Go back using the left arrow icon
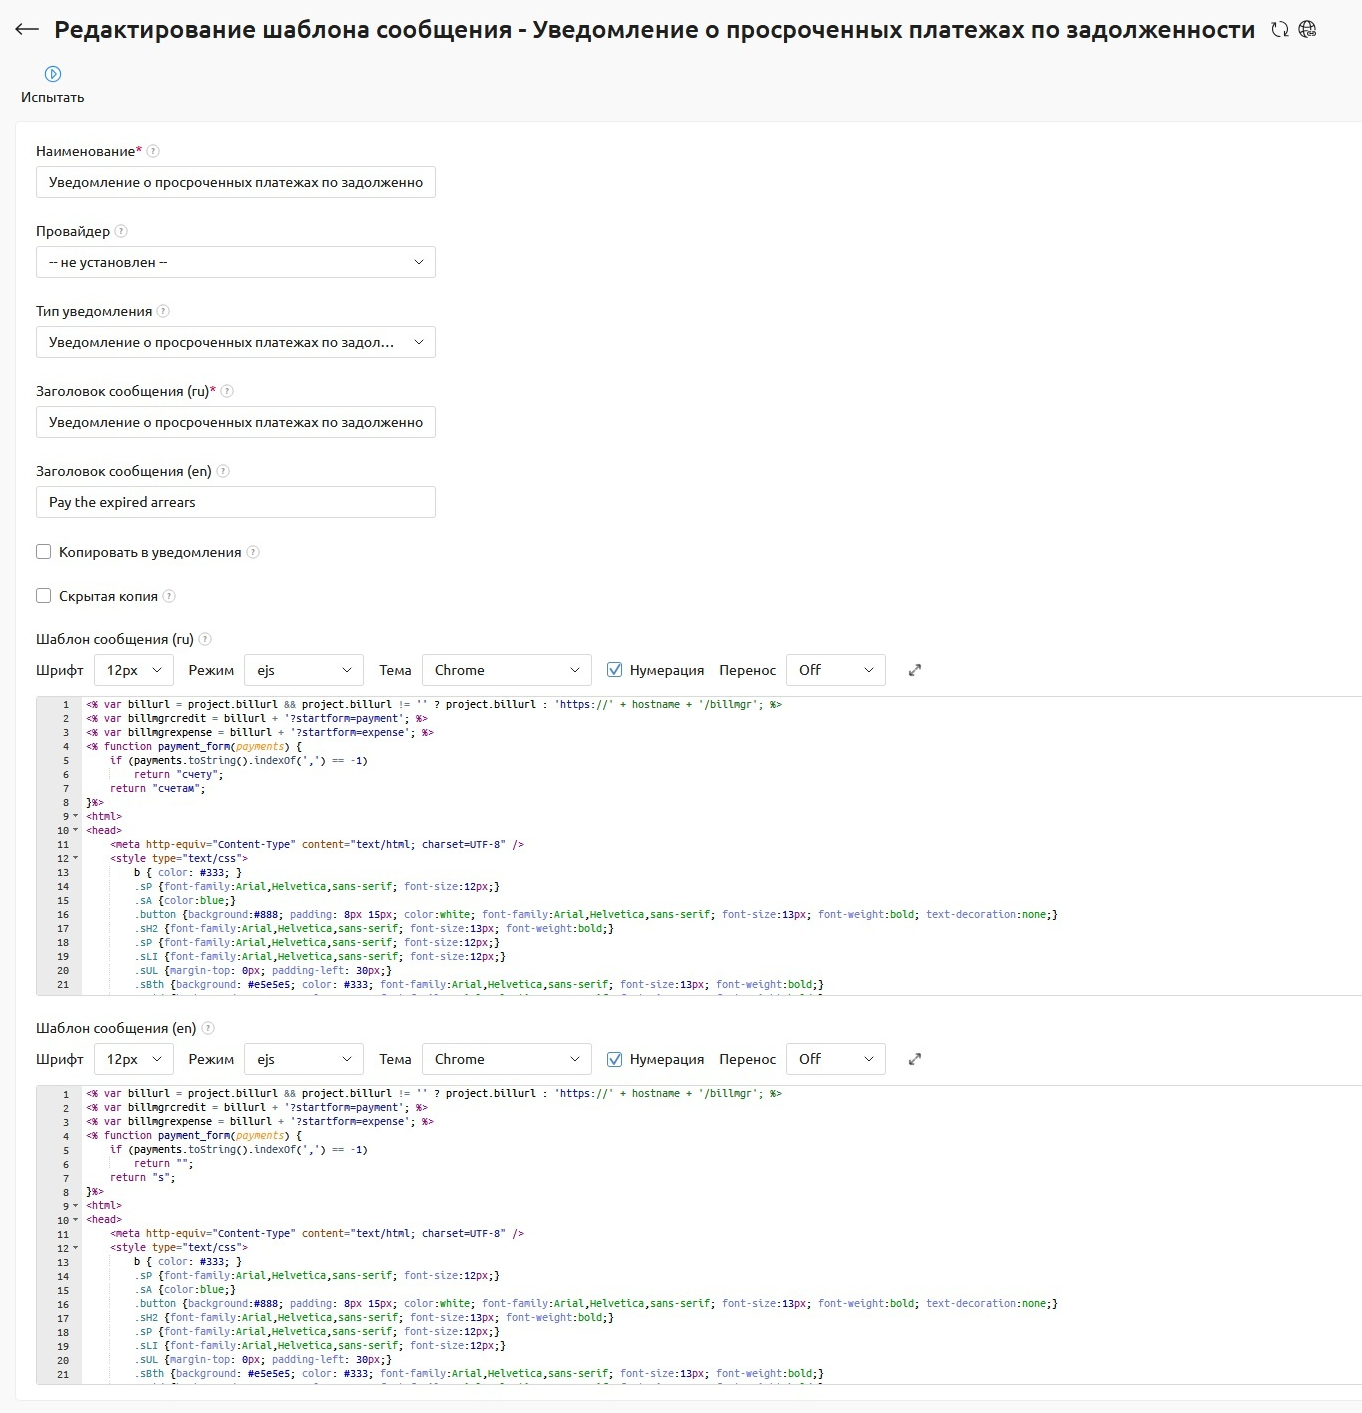 coord(27,29)
